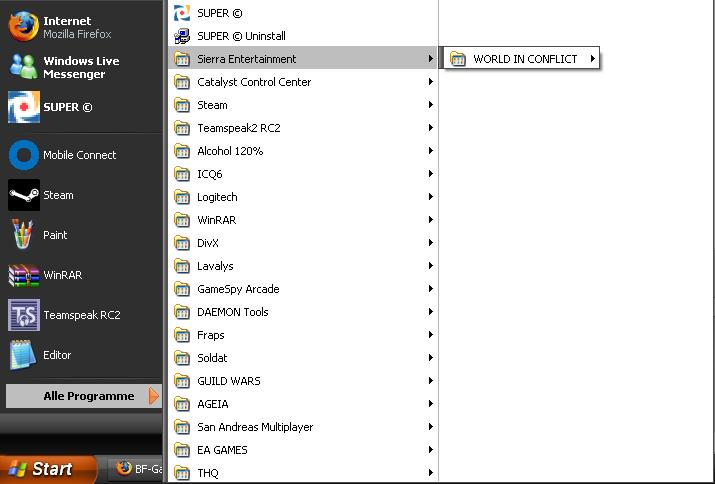The image size is (715, 484).
Task: Expand the Soldat submenu arrow
Action: 430,358
